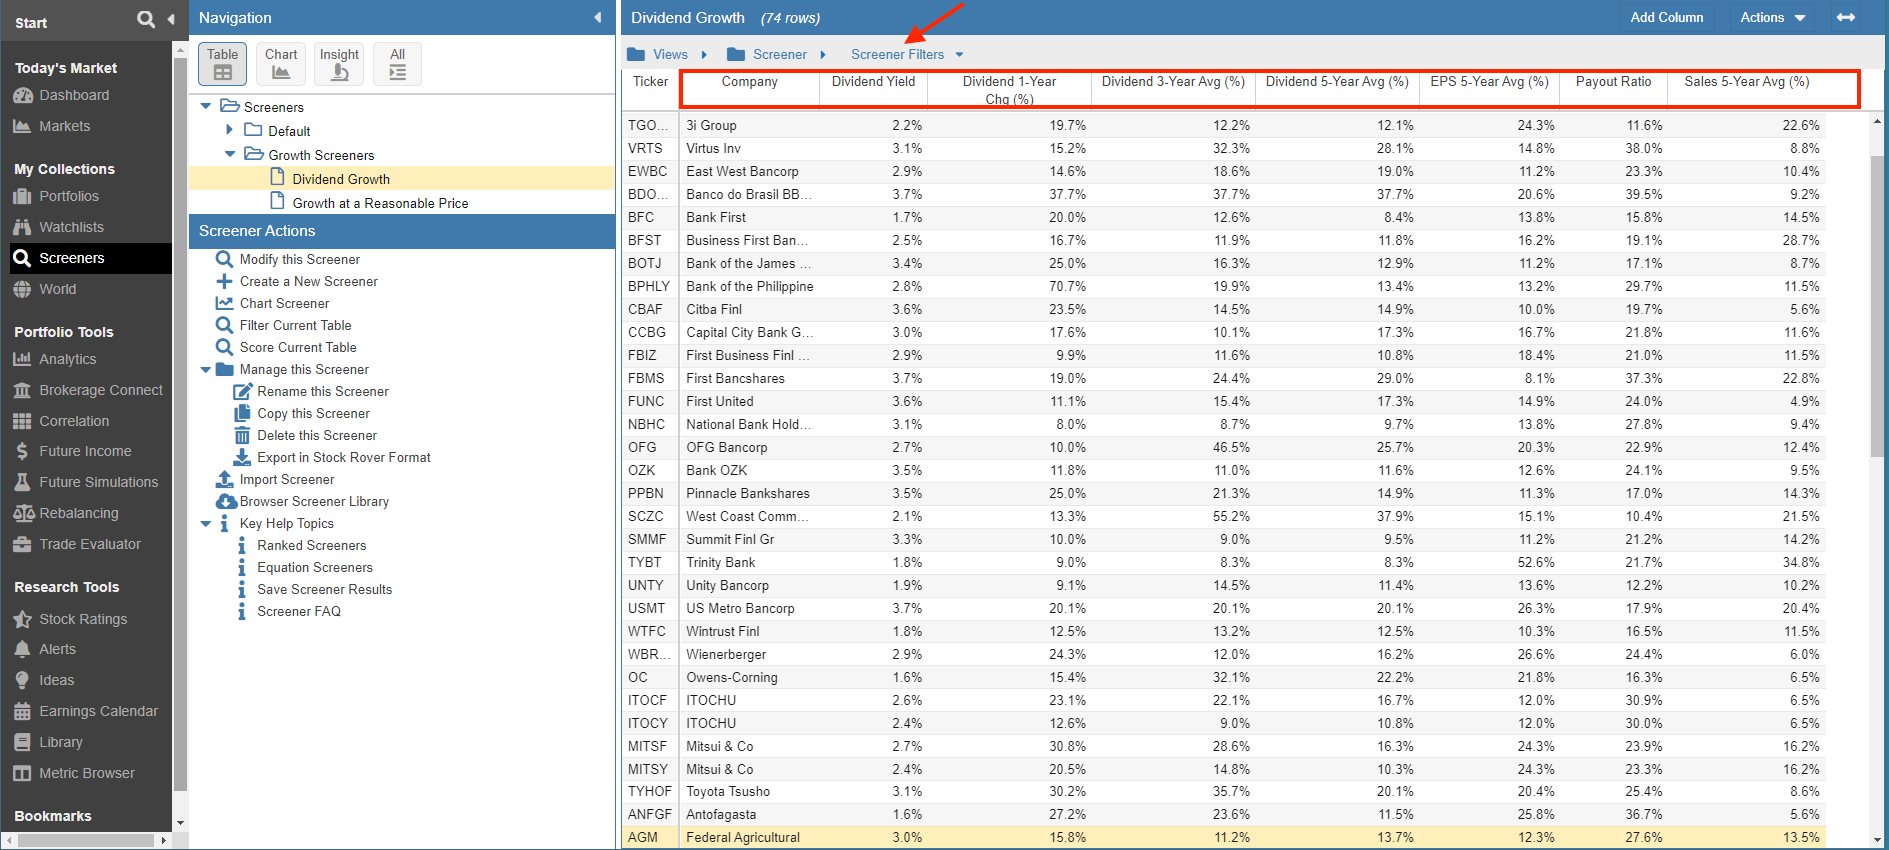Open the Metric Browser
The width and height of the screenshot is (1889, 850).
(x=86, y=773)
